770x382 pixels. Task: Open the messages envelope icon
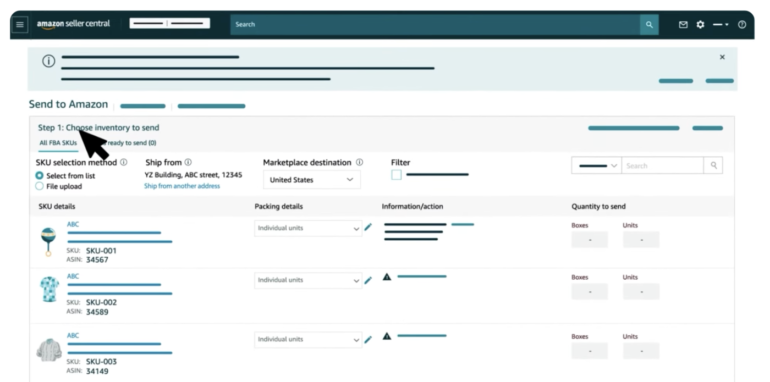pyautogui.click(x=683, y=25)
